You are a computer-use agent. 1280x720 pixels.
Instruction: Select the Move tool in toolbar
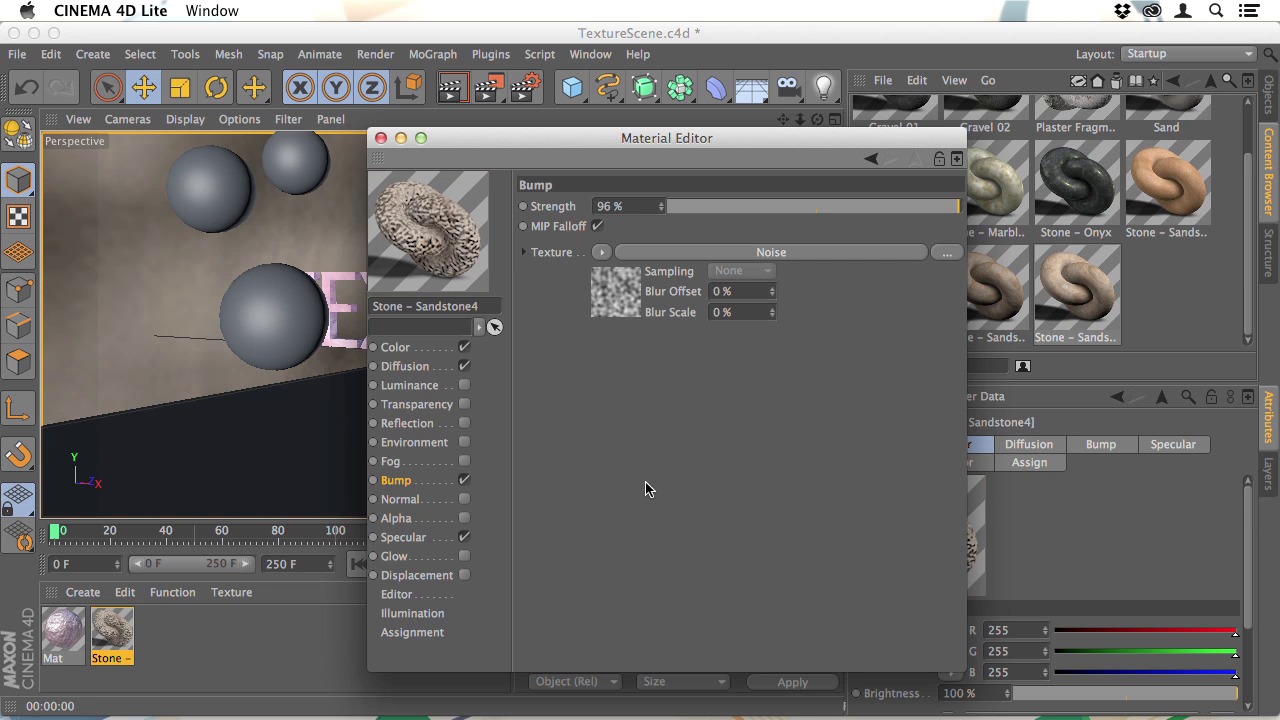[144, 88]
